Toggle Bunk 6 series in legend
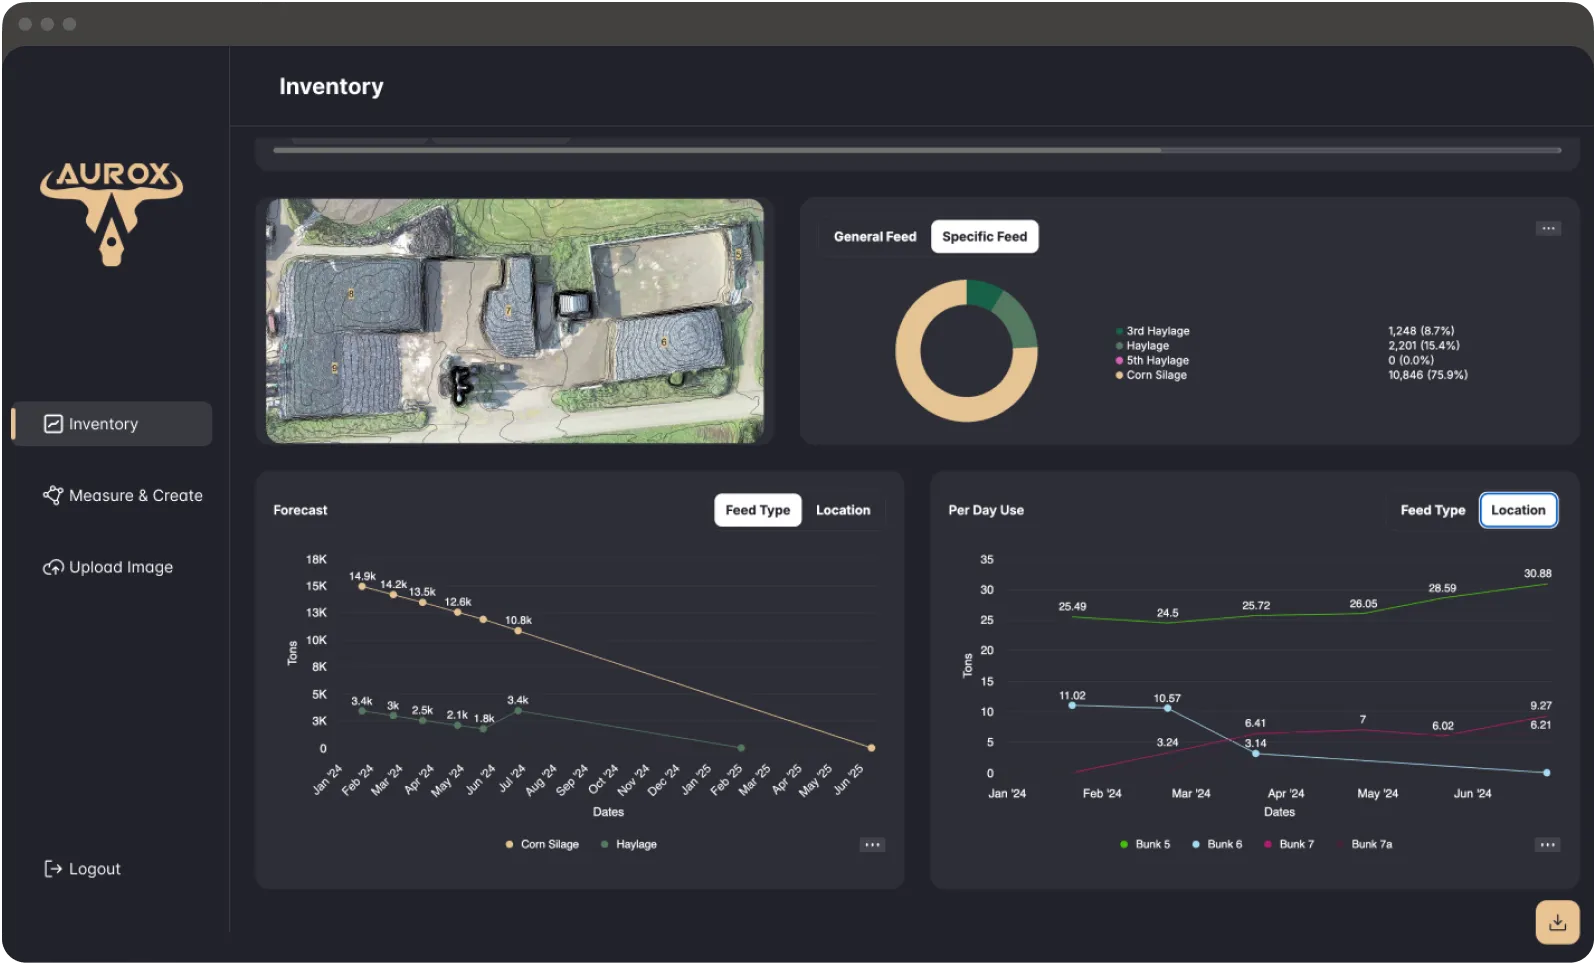Viewport: 1595px width, 963px height. click(1217, 845)
